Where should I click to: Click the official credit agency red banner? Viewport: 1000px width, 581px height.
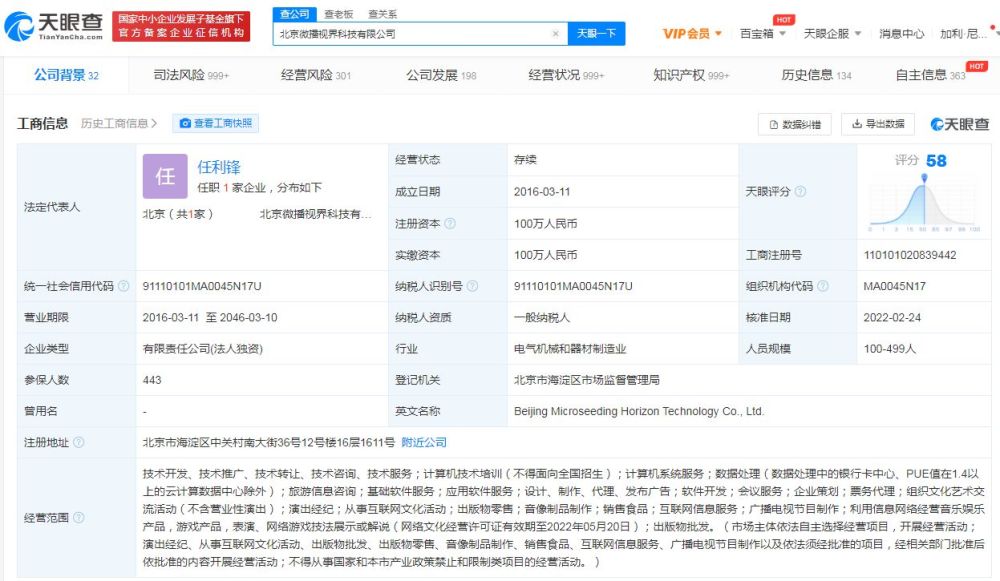[x=181, y=26]
